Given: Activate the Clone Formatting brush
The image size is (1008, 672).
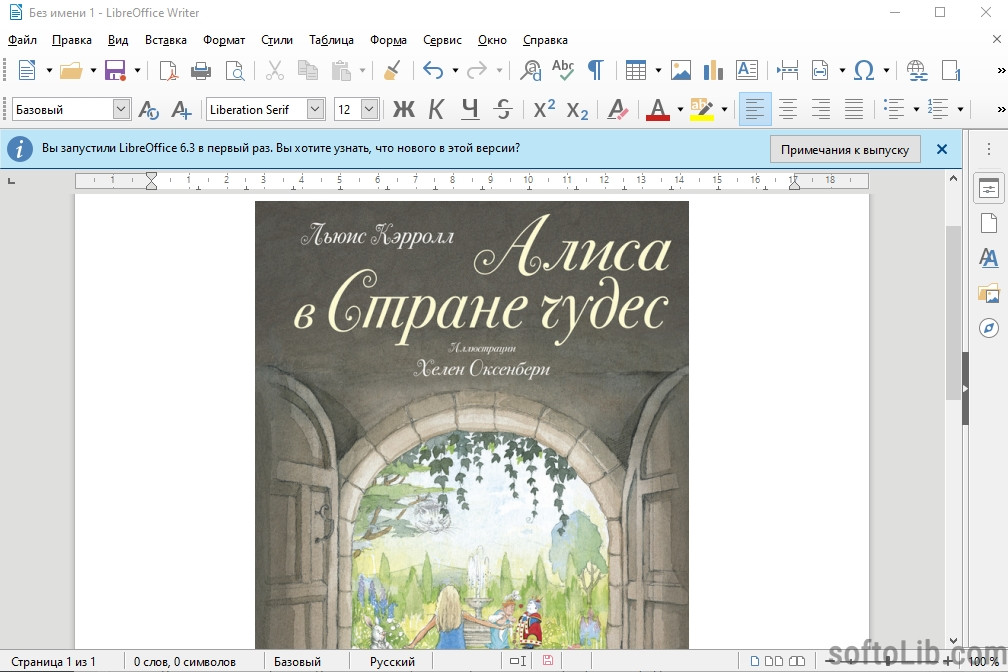Looking at the screenshot, I should 392,70.
